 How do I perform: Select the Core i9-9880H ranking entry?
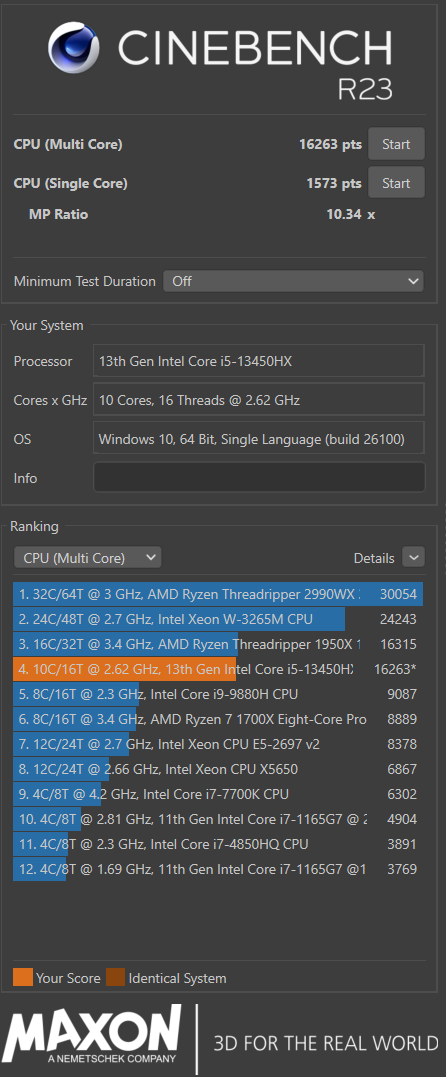pos(218,694)
